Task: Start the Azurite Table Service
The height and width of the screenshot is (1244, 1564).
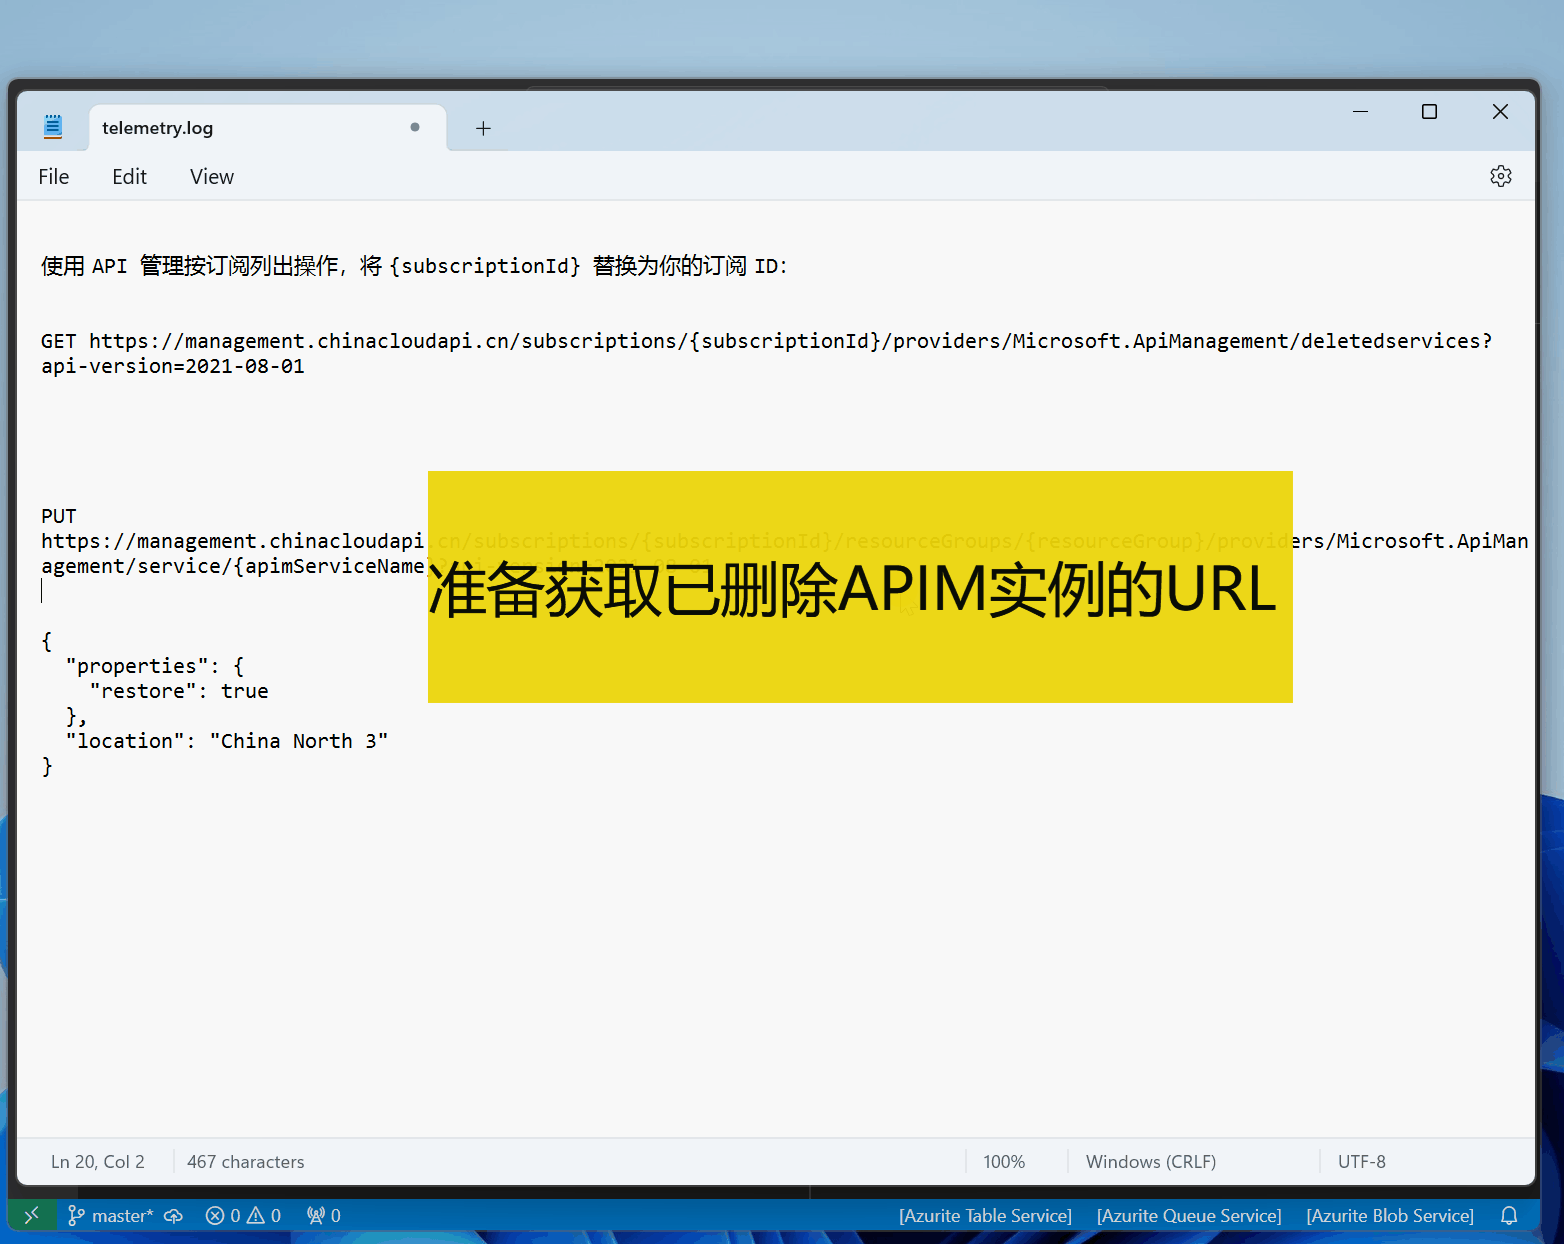Action: (985, 1215)
